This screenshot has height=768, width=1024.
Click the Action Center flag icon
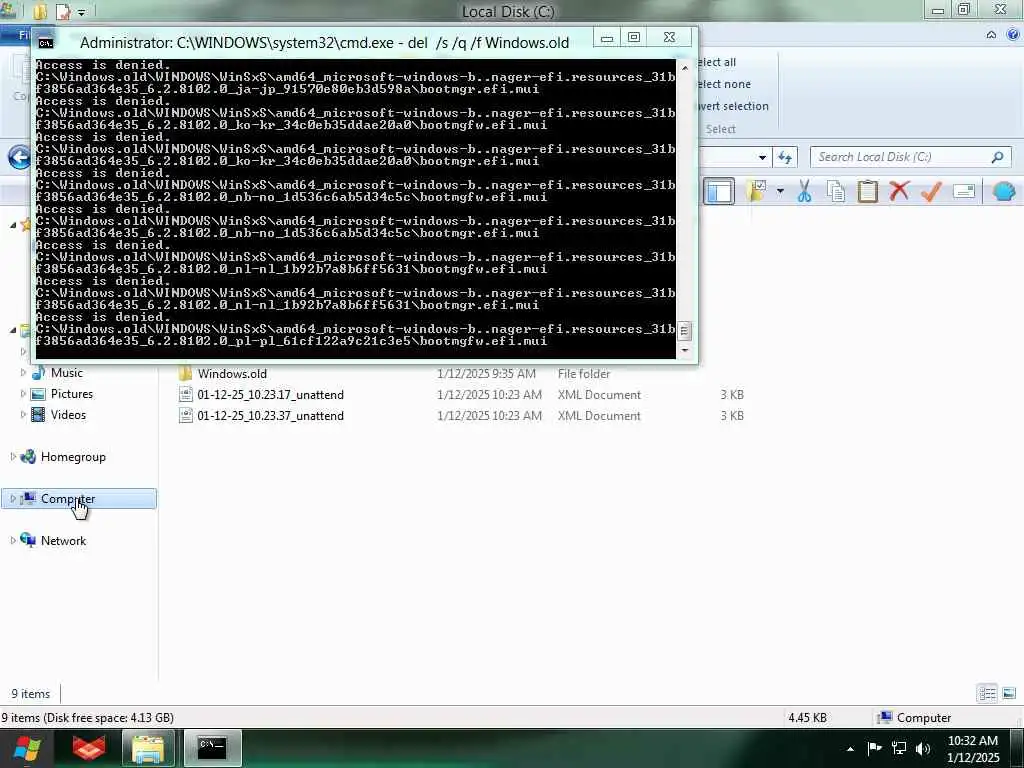pyautogui.click(x=874, y=748)
